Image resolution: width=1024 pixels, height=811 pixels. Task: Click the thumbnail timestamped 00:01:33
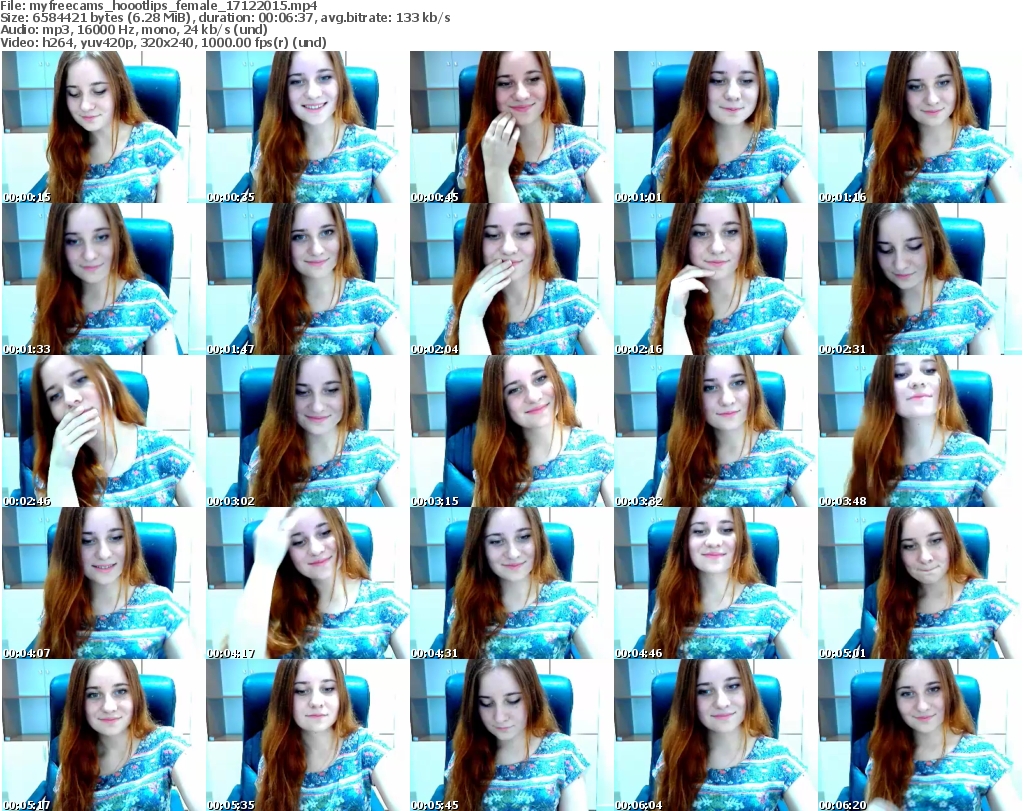point(103,279)
